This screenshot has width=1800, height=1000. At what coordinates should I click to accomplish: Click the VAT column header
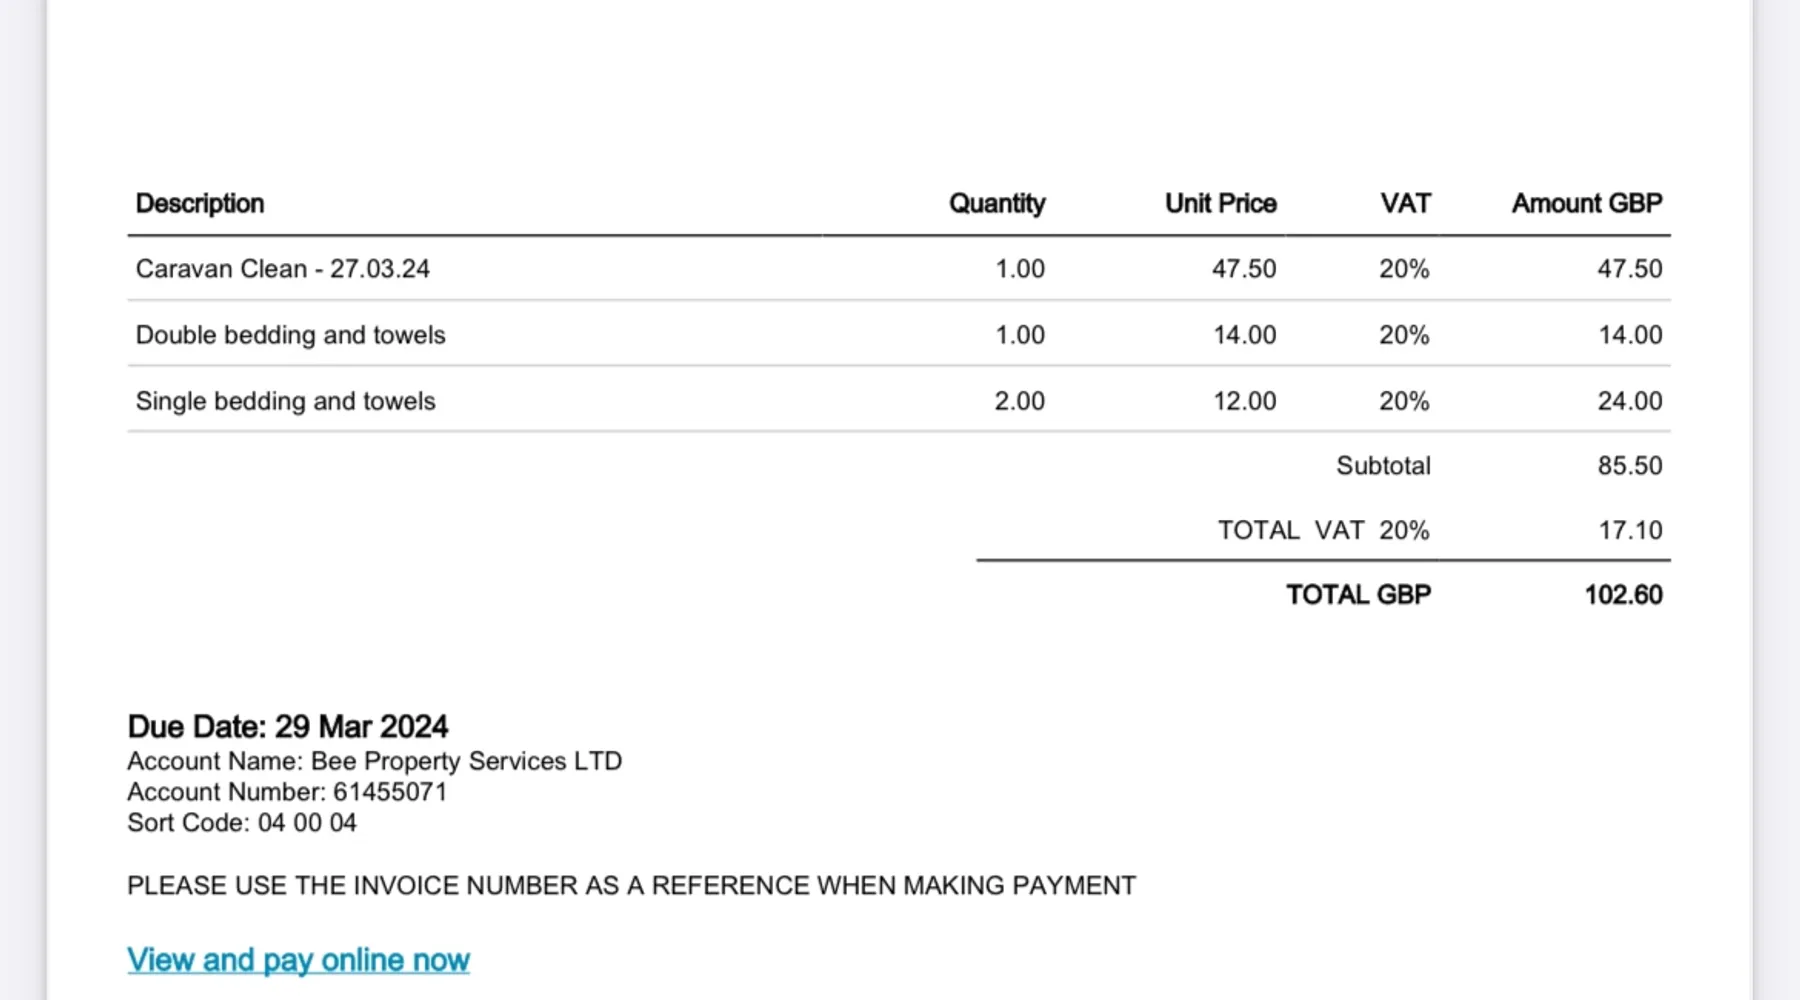coord(1405,204)
